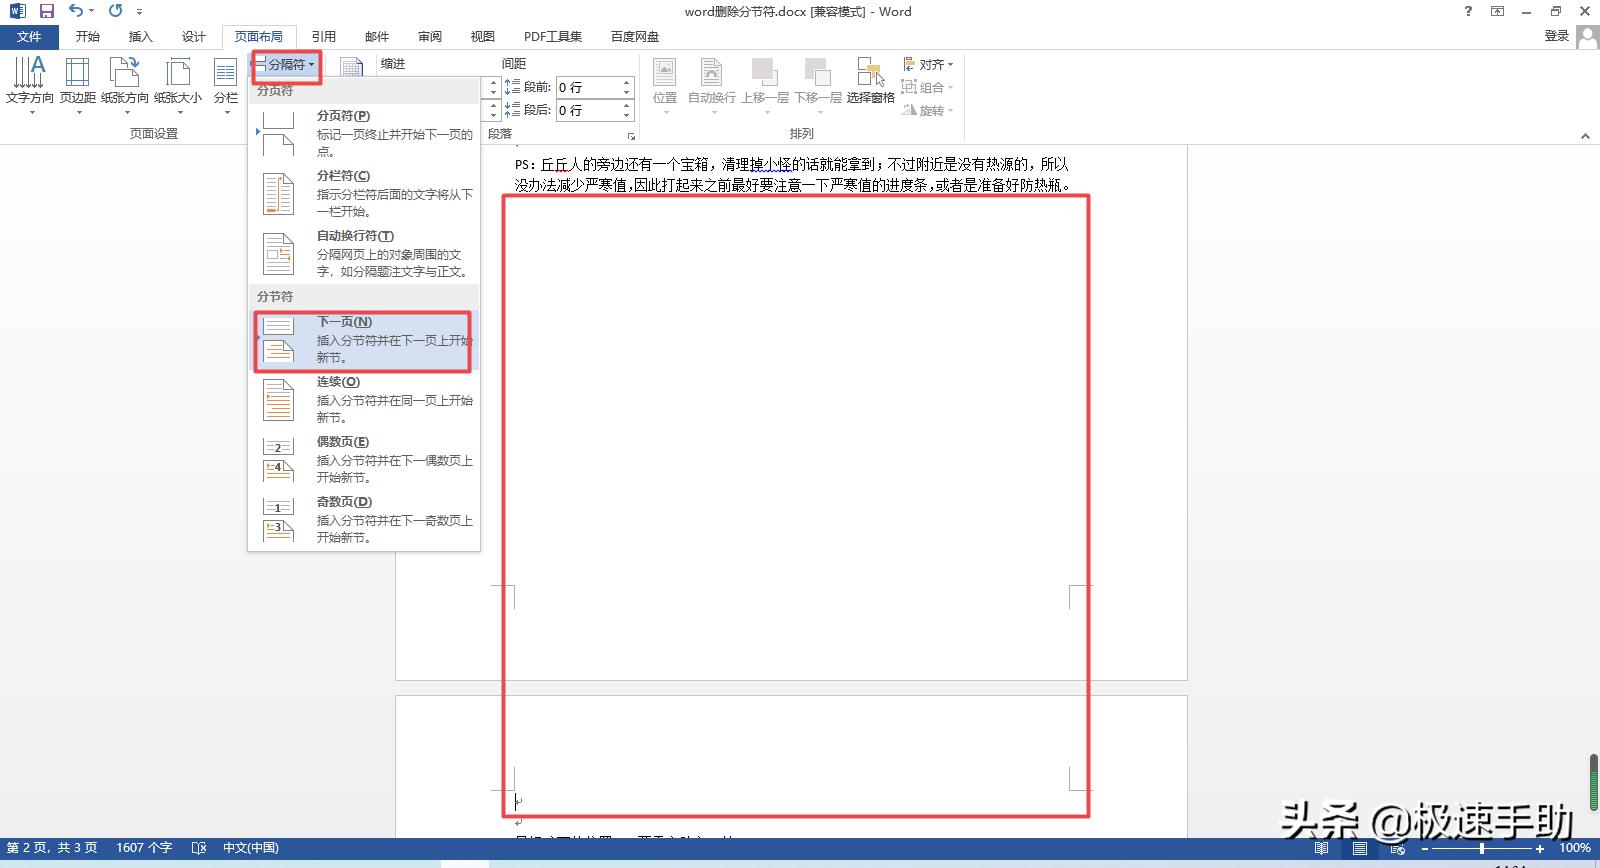Open the Margins (页边距) tool

coord(78,80)
